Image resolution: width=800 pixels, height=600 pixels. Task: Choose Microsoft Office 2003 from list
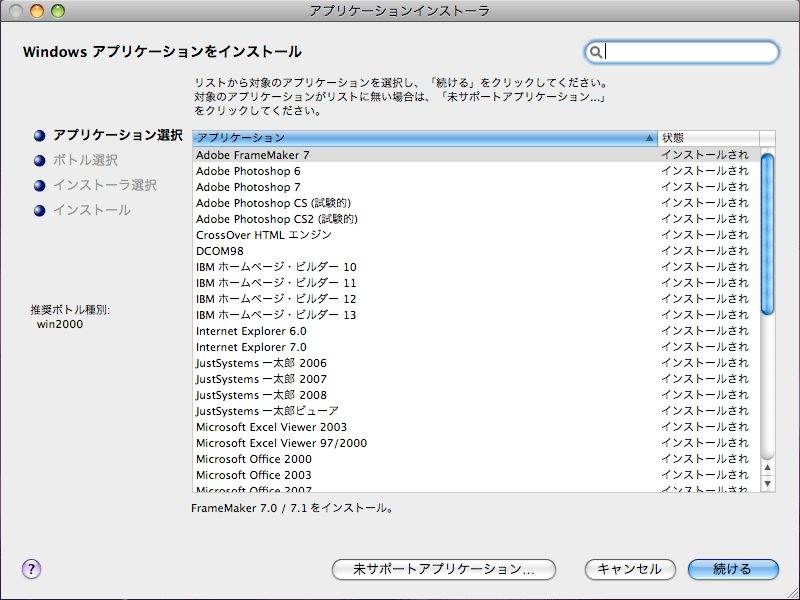[x=253, y=475]
